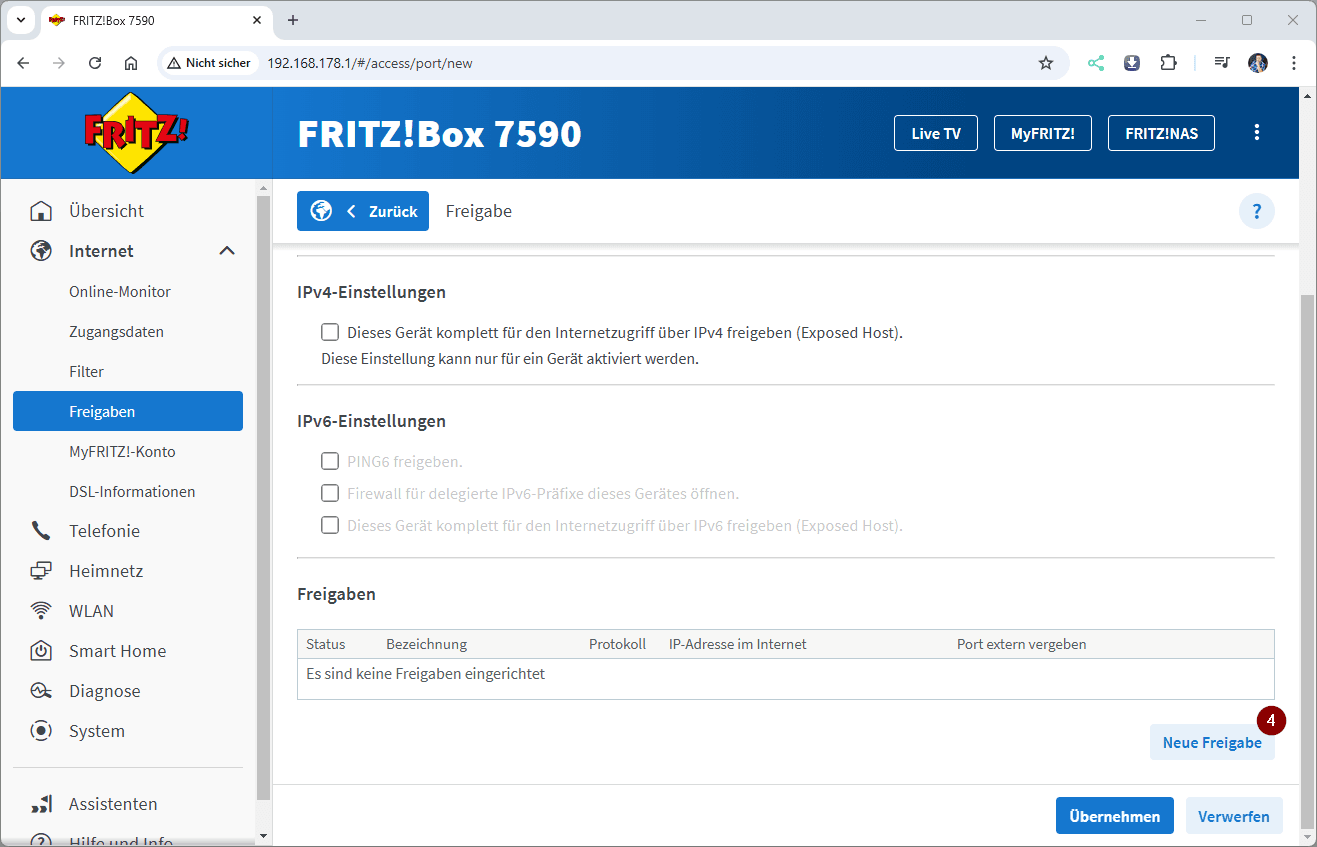Click the System icon in sidebar
The image size is (1317, 847).
pyautogui.click(x=41, y=731)
